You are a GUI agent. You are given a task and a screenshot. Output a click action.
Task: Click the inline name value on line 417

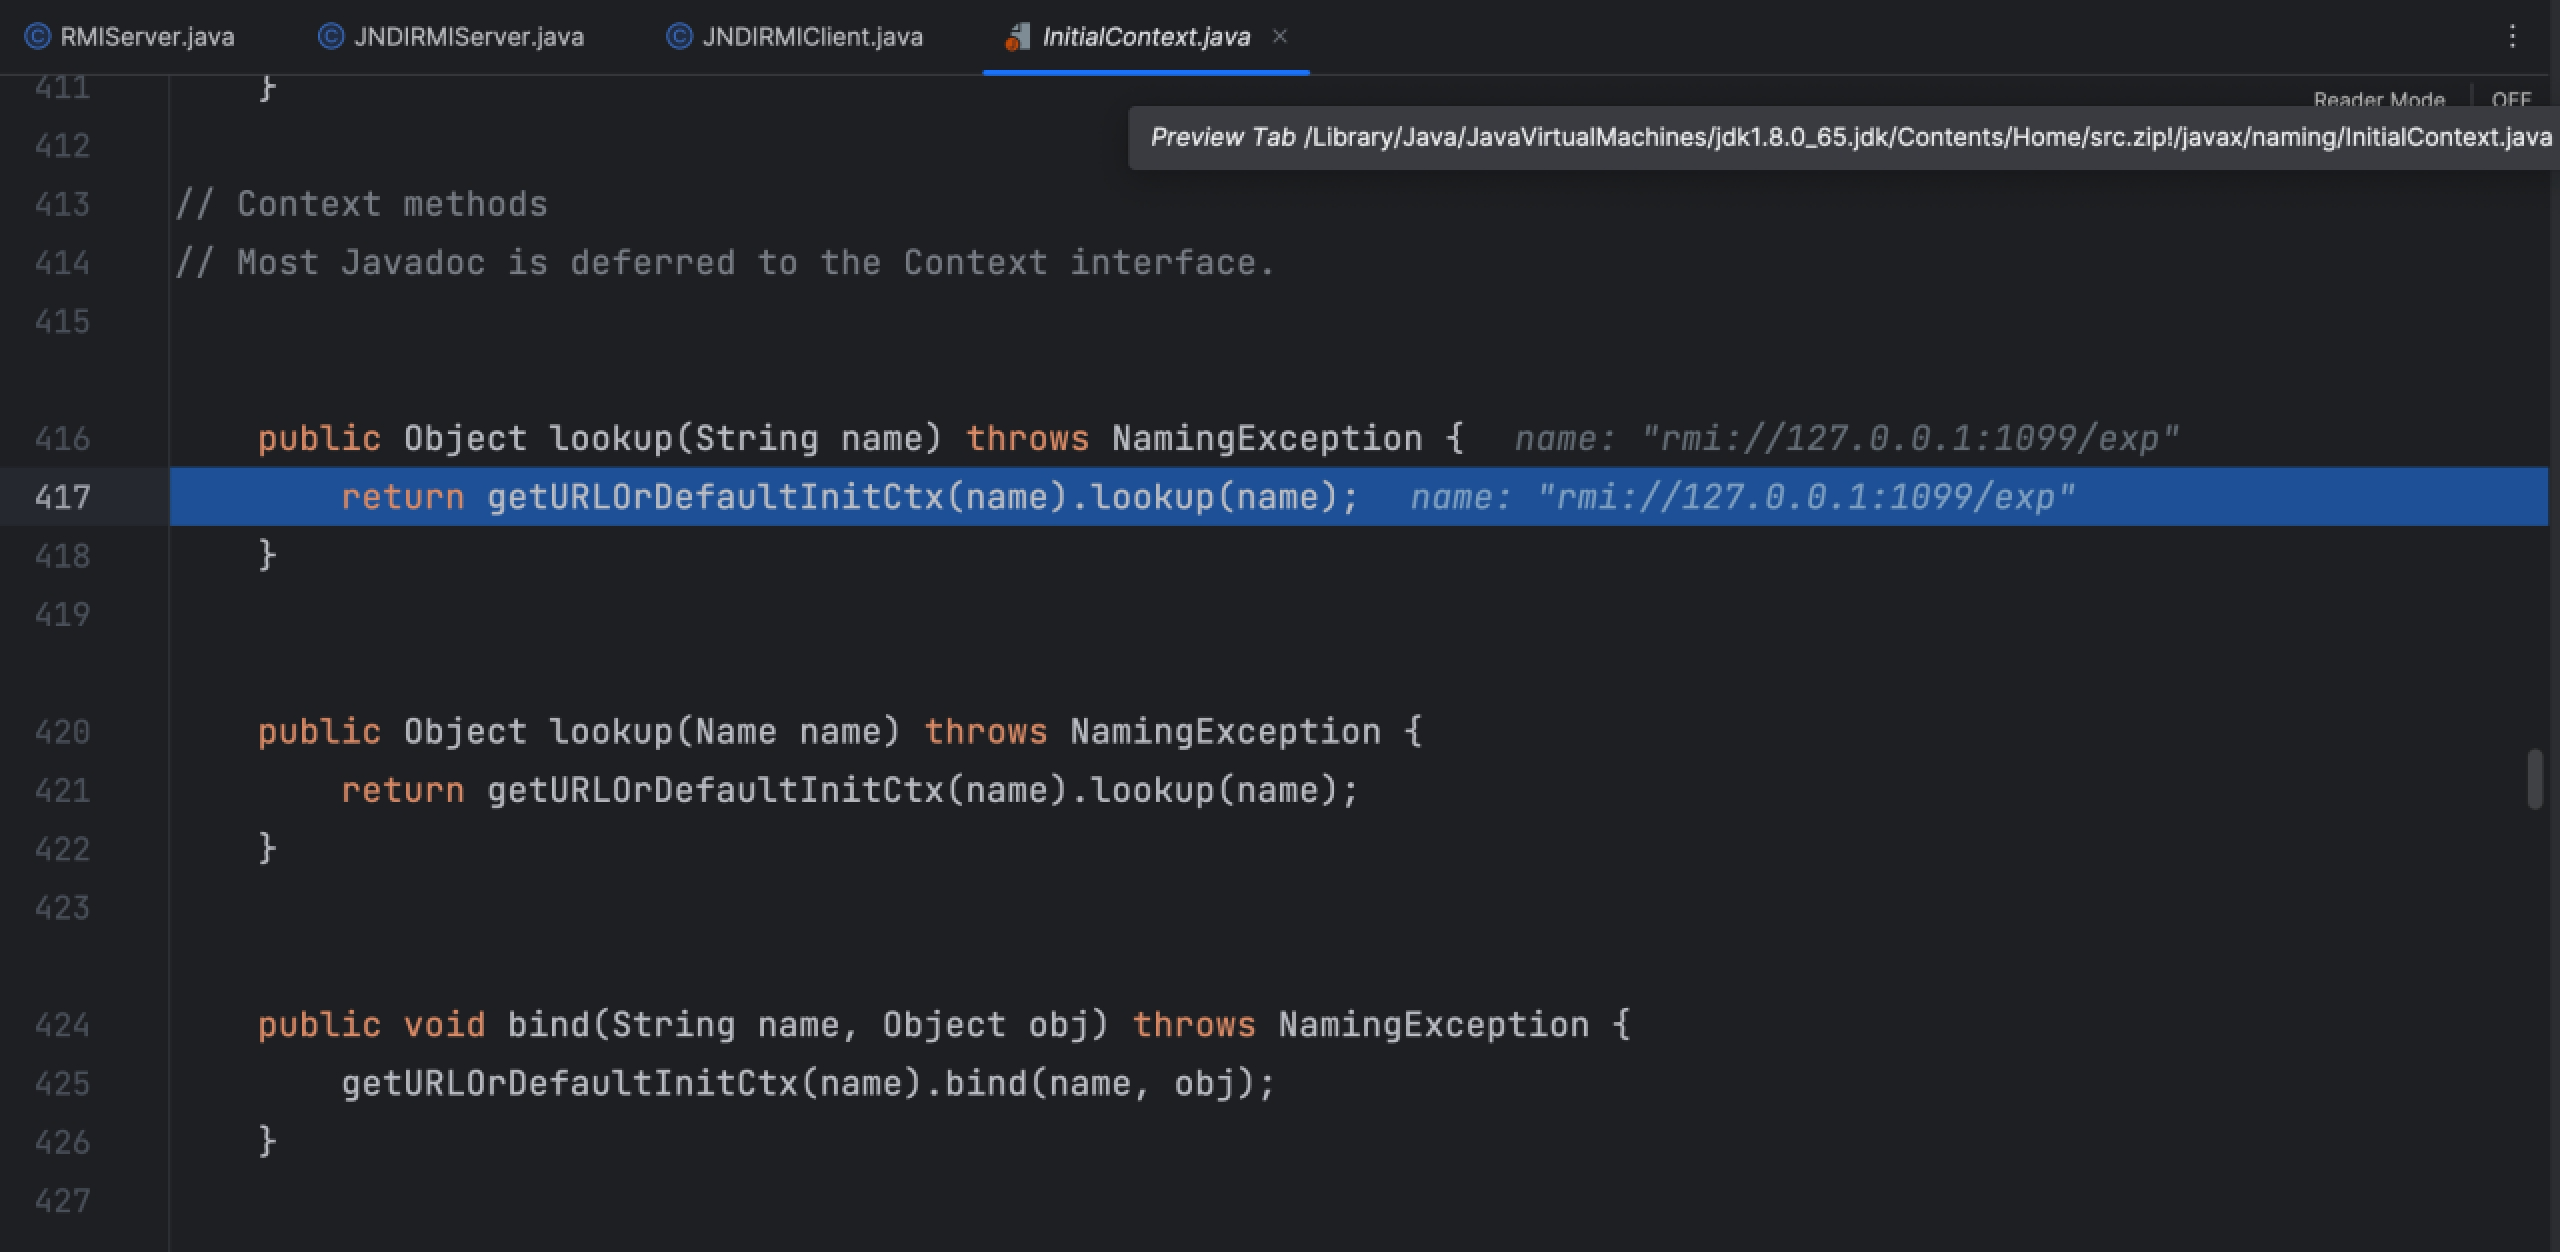[x=1806, y=497]
